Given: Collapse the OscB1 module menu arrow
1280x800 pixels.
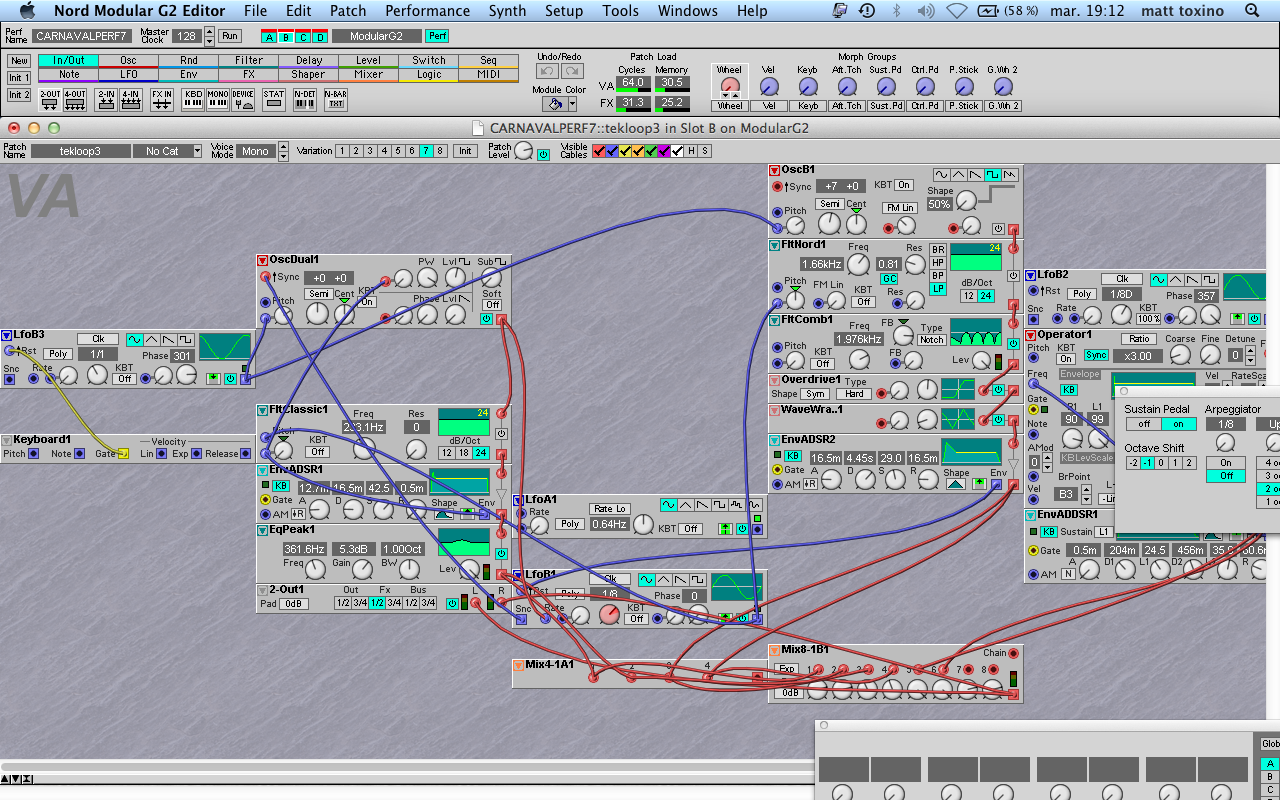Looking at the screenshot, I should click(774, 170).
